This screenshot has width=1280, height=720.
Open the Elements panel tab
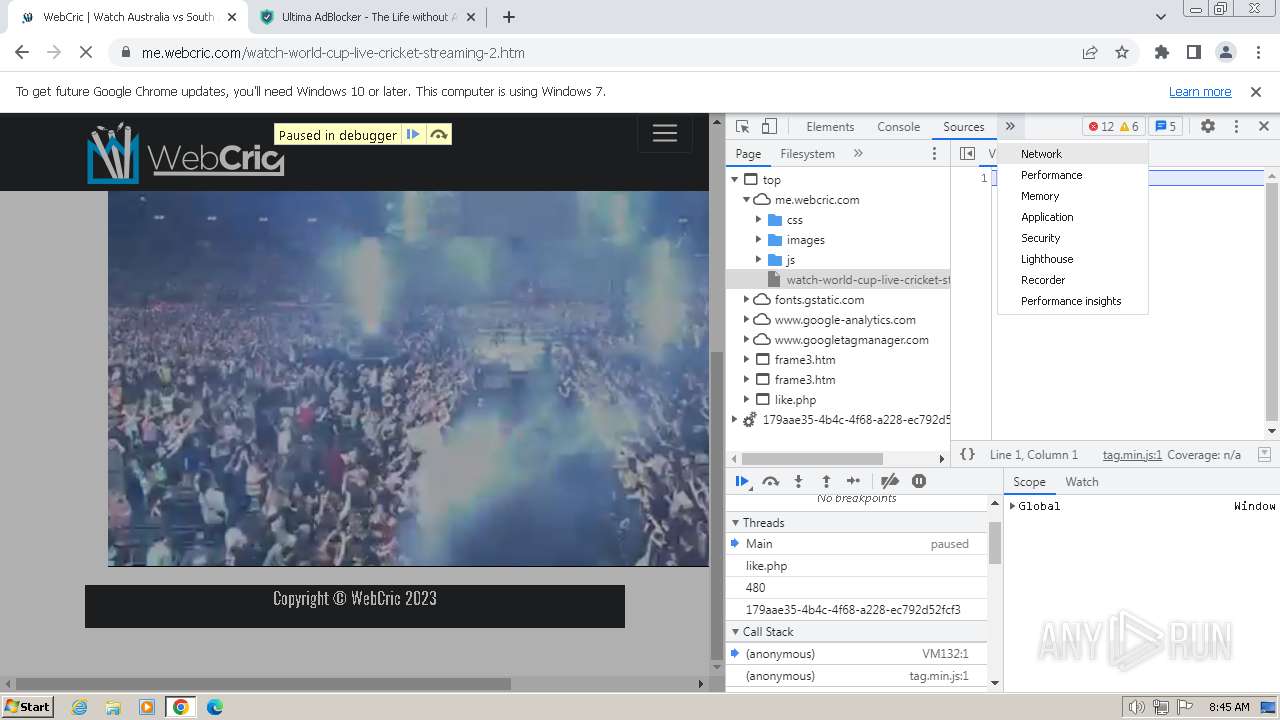click(830, 127)
